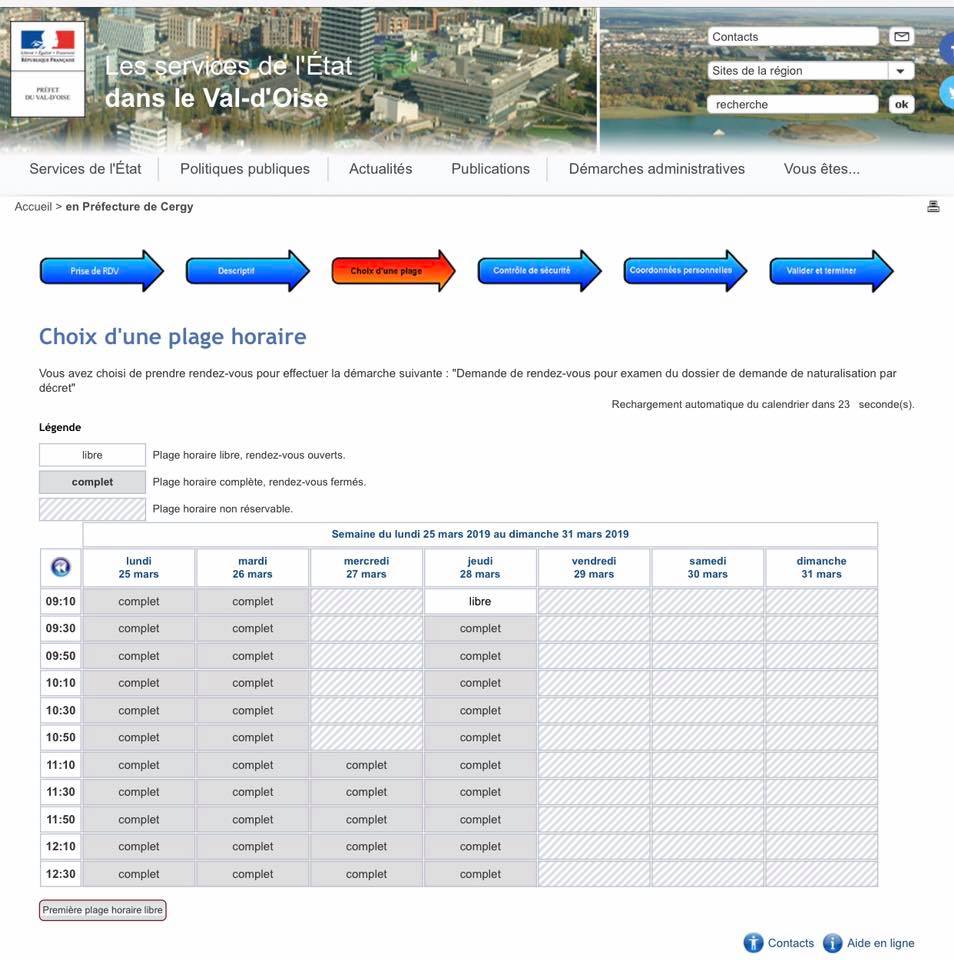Viewport: 954px width, 960px height.
Task: Click the Légende label
Action: [60, 427]
